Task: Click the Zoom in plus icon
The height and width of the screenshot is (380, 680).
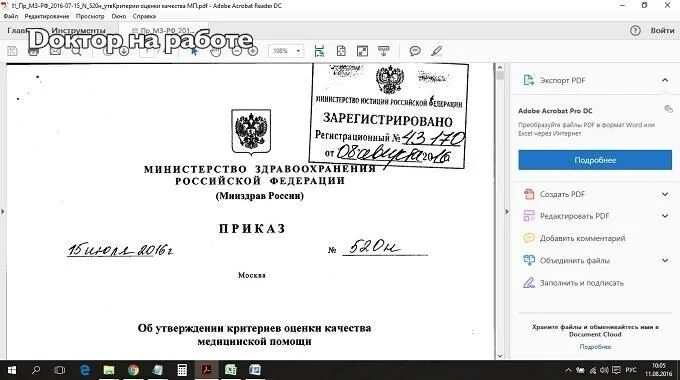Action: pos(253,51)
